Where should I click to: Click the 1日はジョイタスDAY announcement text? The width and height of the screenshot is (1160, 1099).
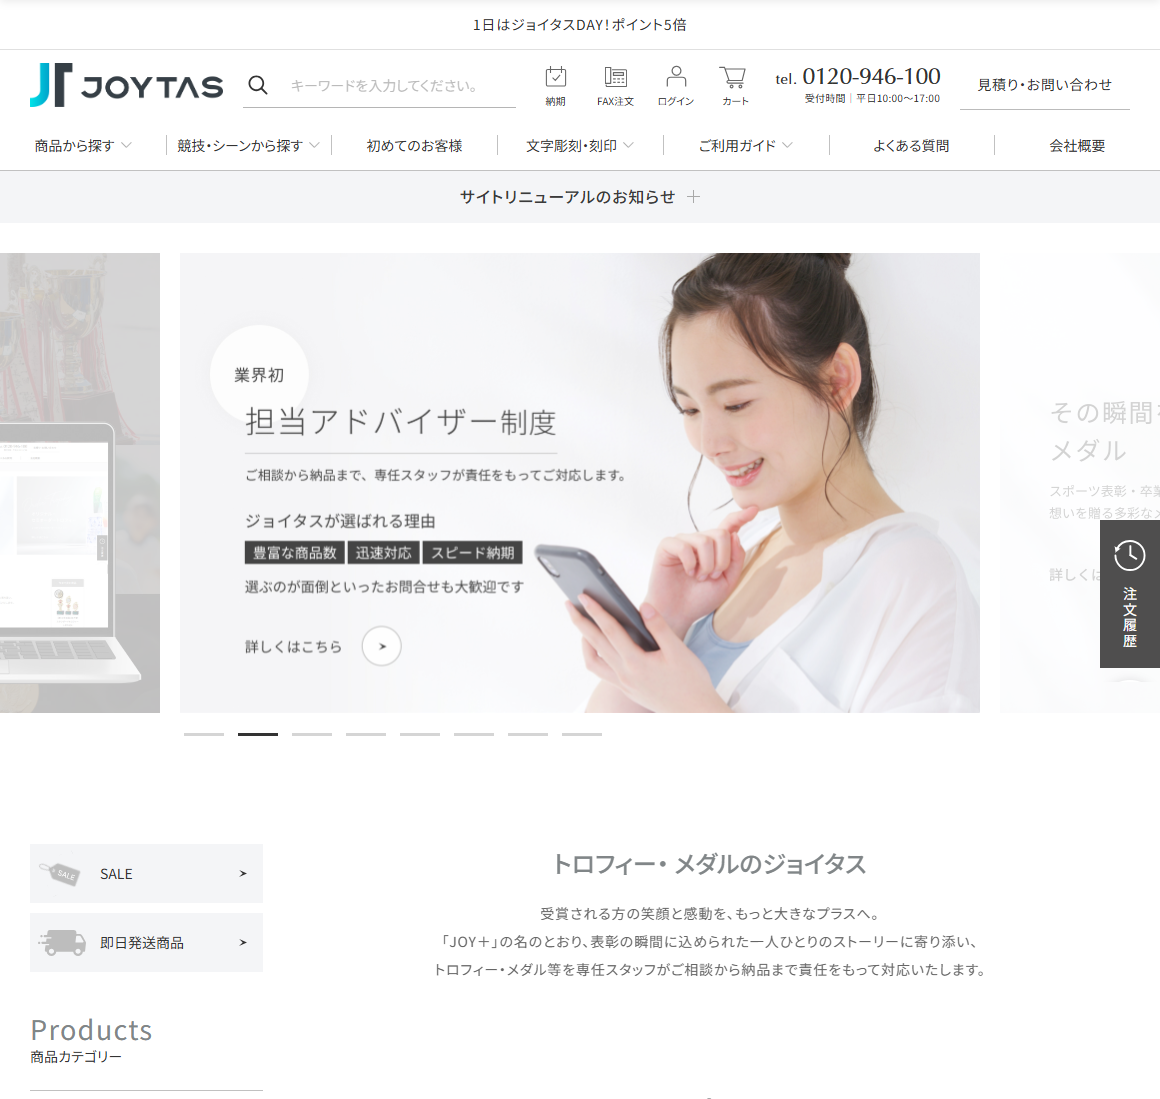click(580, 25)
